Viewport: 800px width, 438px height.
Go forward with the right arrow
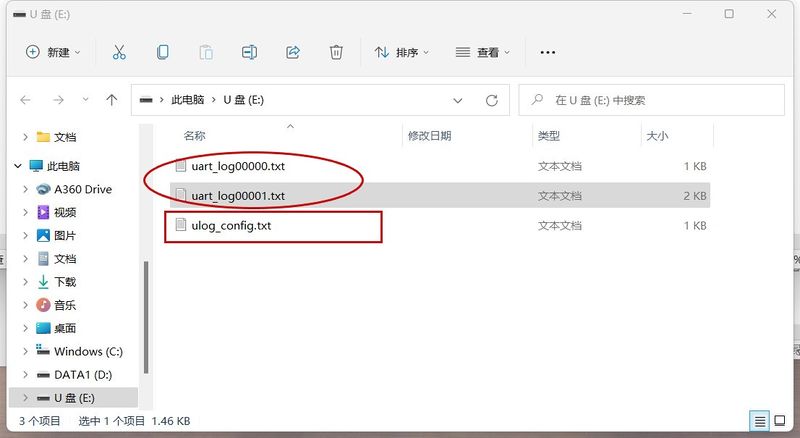[x=59, y=100]
